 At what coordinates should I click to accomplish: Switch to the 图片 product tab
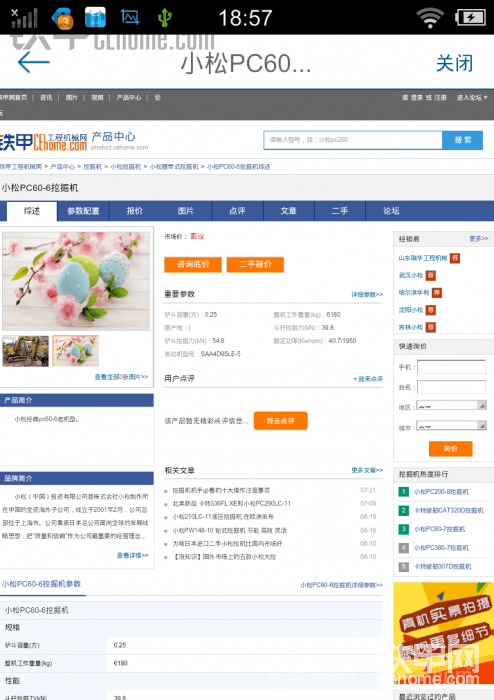coord(186,211)
